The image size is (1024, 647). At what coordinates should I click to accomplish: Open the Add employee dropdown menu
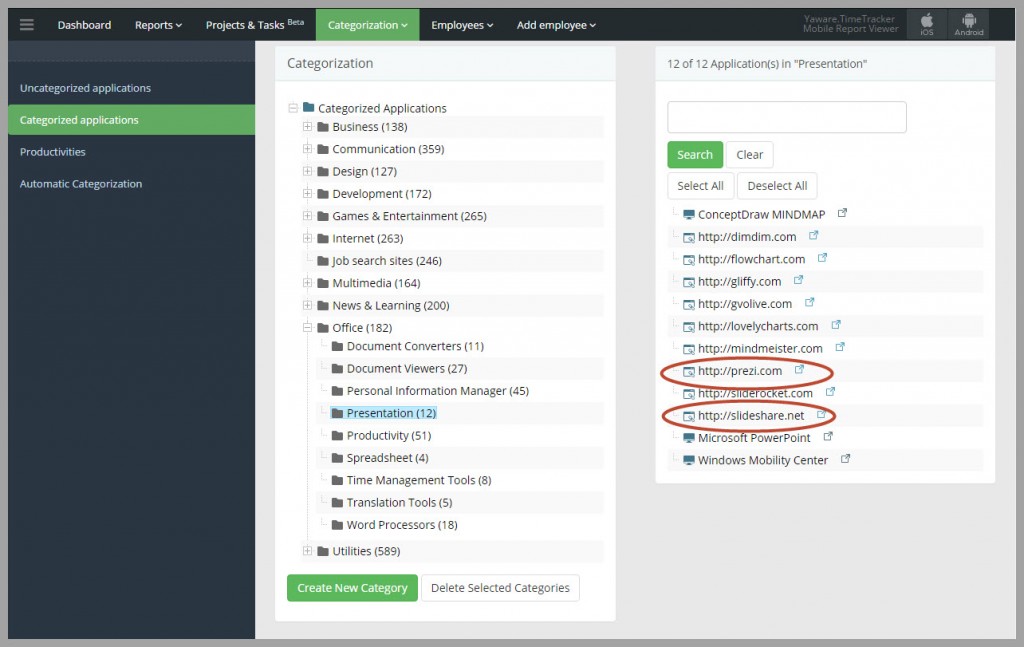click(556, 25)
